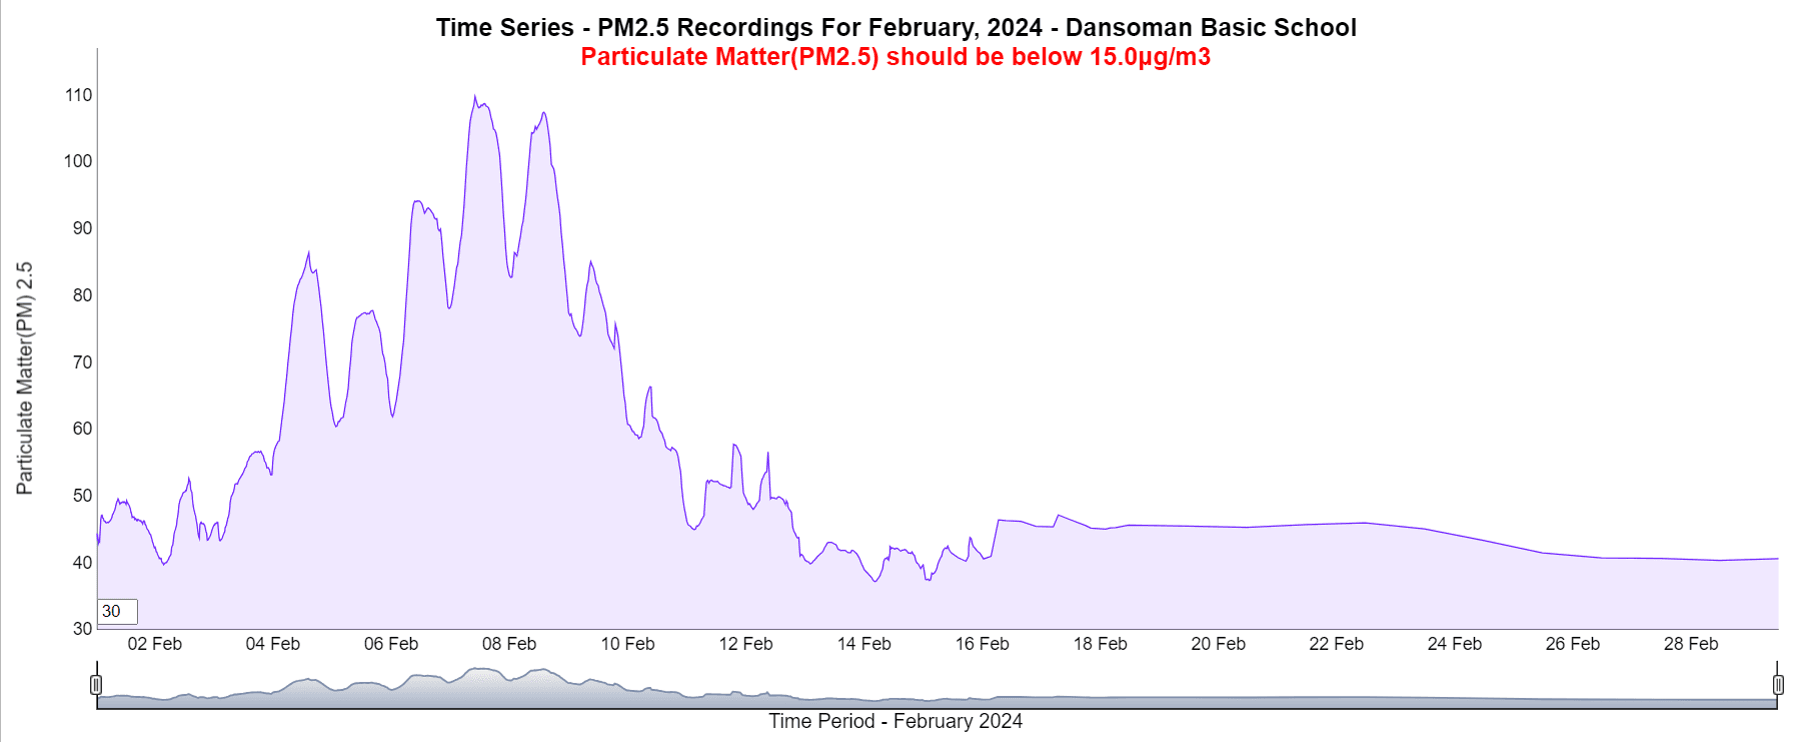Click the '14 Feb' x-axis label

coord(864,644)
